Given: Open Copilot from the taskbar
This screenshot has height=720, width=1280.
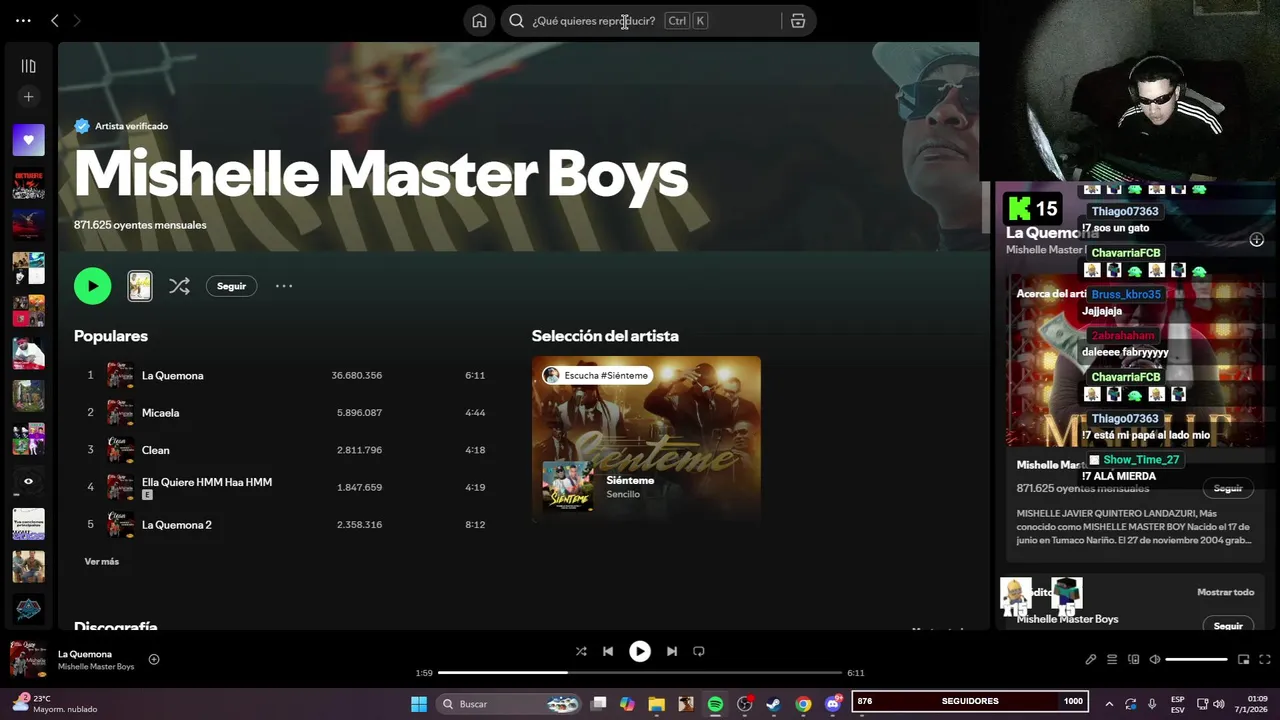Looking at the screenshot, I should pos(627,704).
